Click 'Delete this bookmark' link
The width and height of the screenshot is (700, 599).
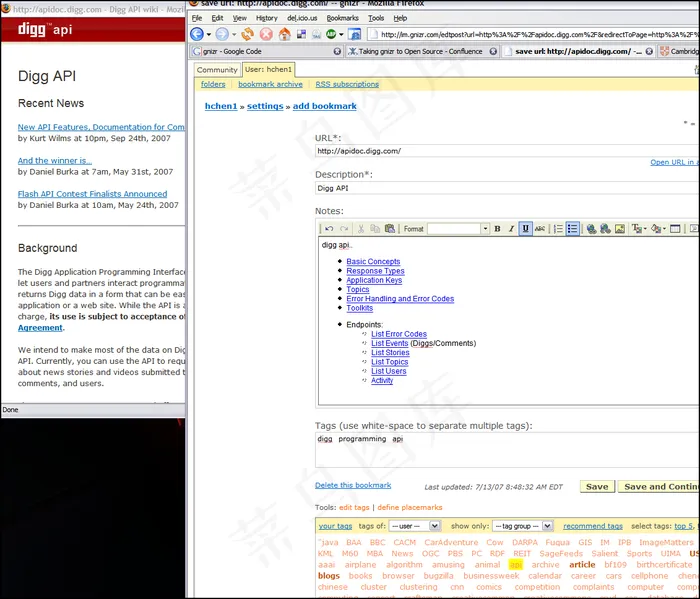[353, 485]
